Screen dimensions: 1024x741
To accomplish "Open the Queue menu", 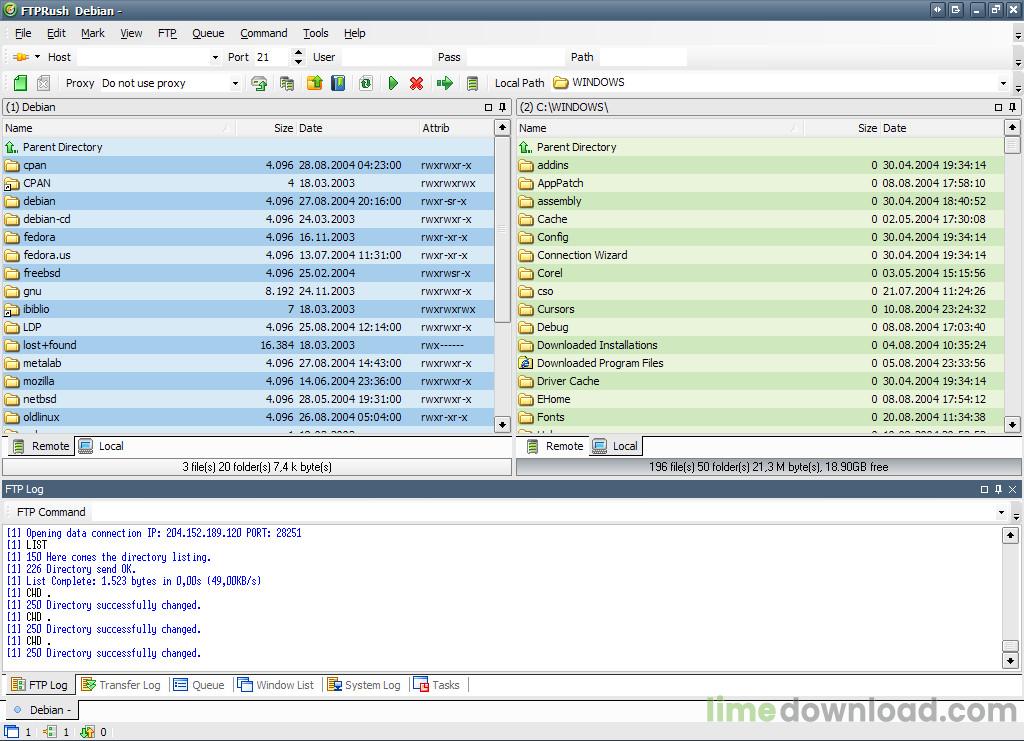I will click(208, 33).
